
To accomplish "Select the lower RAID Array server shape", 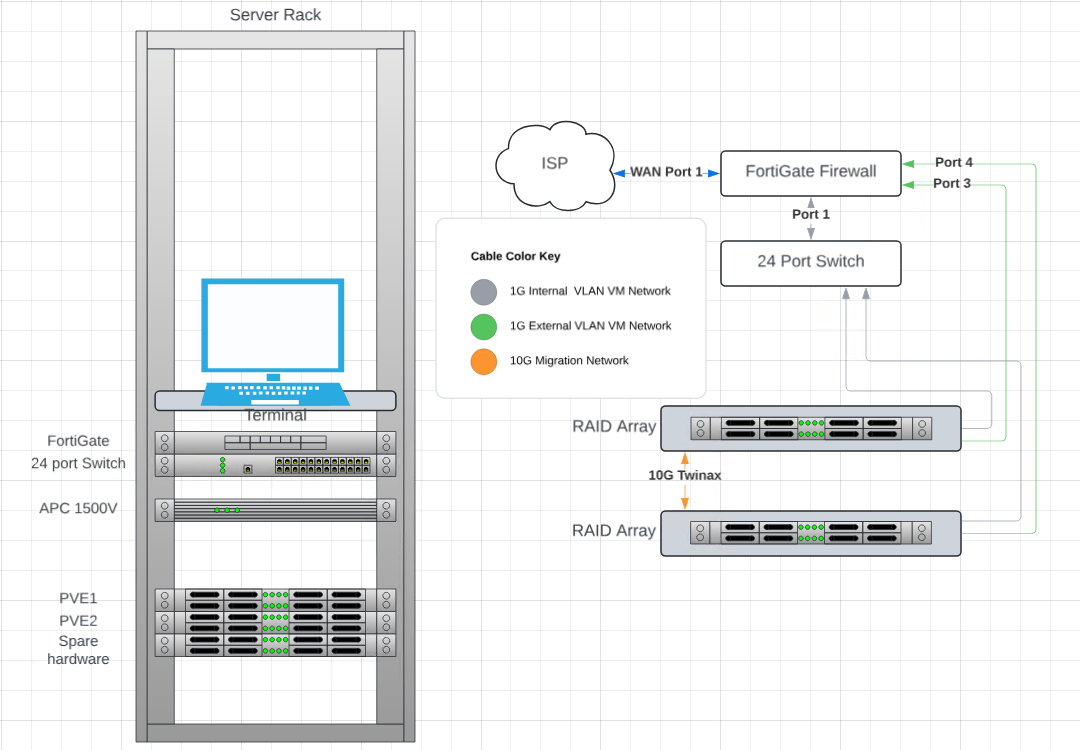I will tap(811, 532).
